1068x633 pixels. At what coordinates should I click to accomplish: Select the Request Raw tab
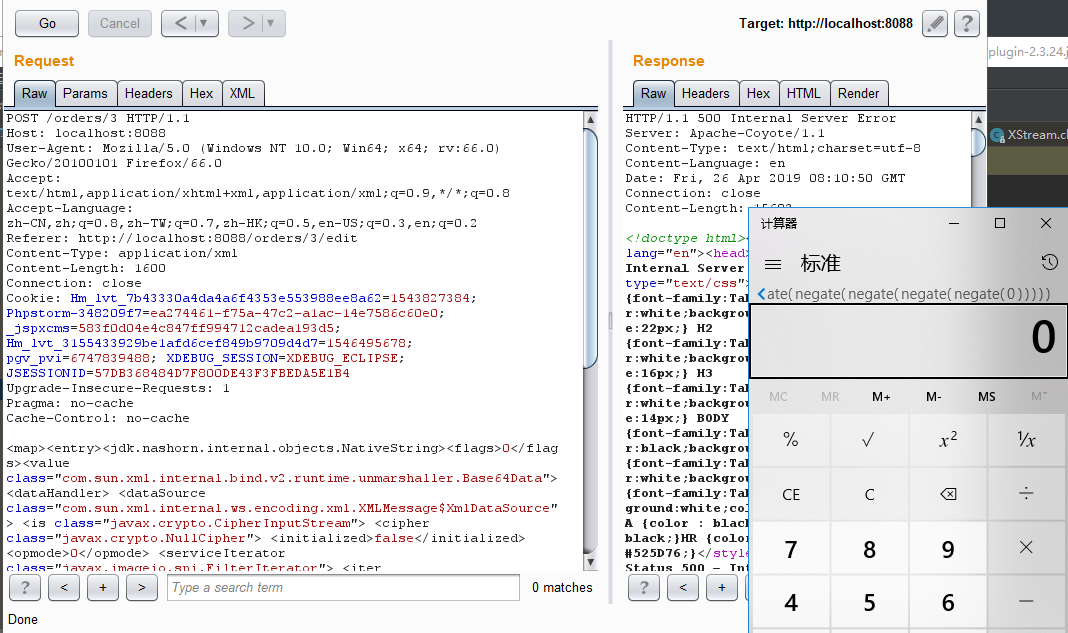34,94
